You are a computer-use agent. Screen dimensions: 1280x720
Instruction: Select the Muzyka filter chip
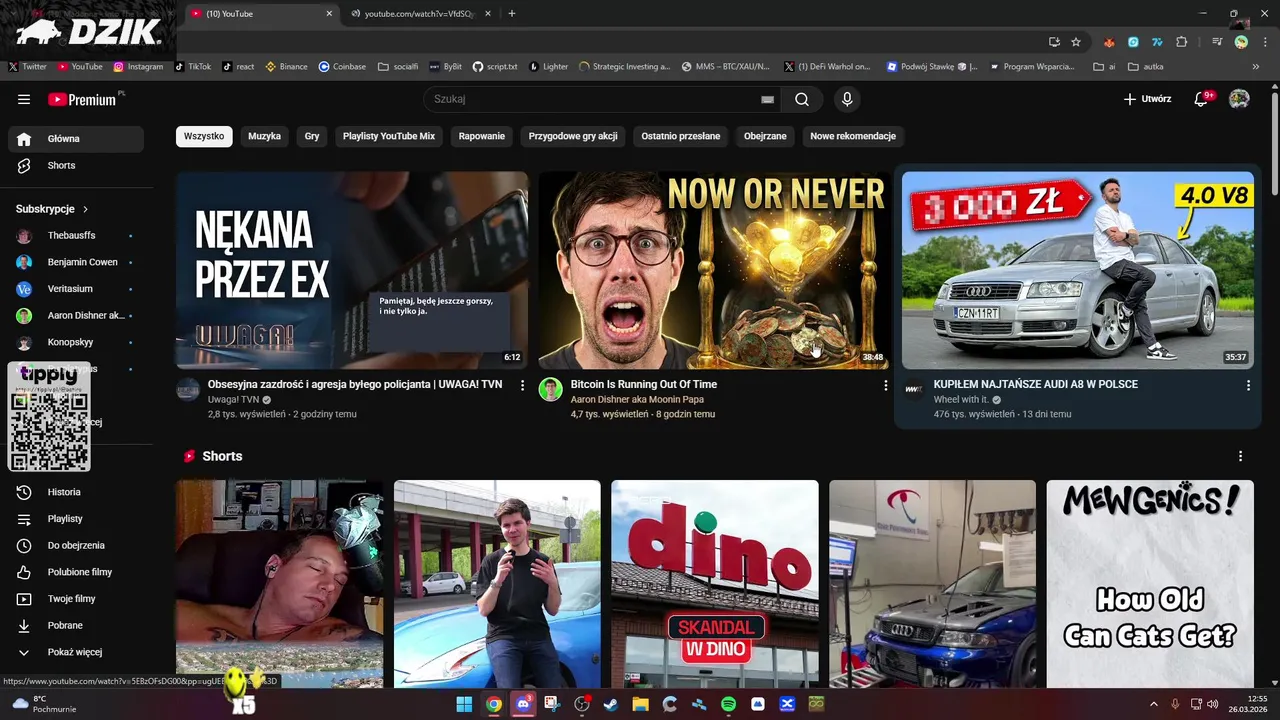click(x=264, y=136)
